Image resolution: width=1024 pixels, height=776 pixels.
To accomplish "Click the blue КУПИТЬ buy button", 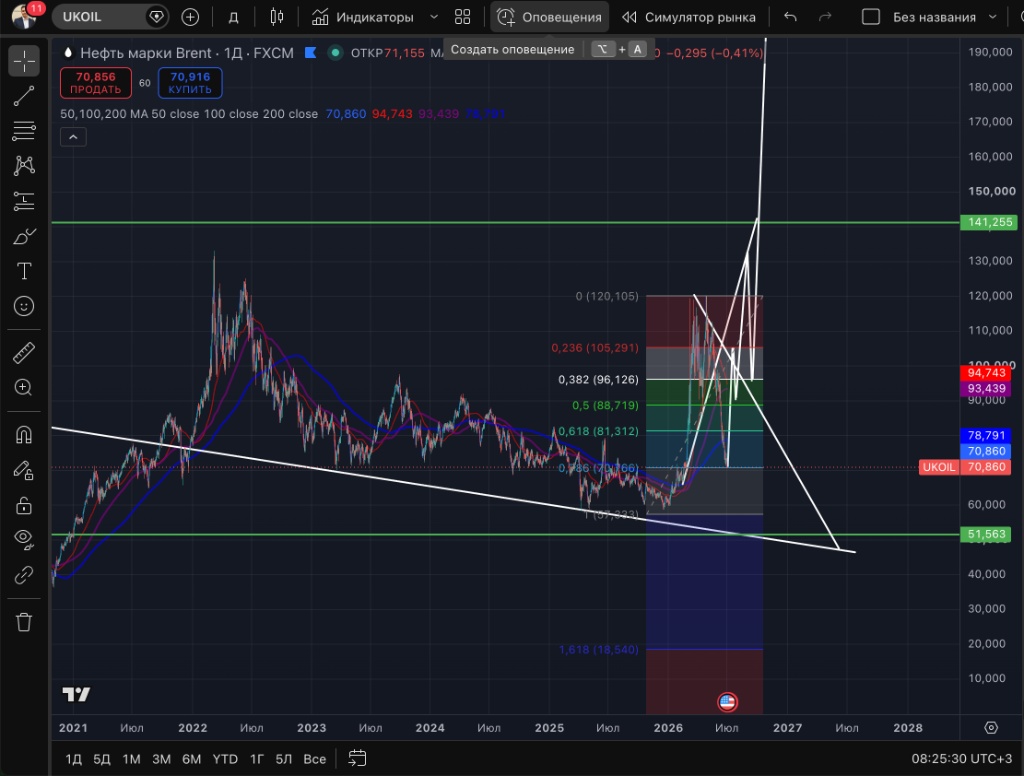I will 190,83.
